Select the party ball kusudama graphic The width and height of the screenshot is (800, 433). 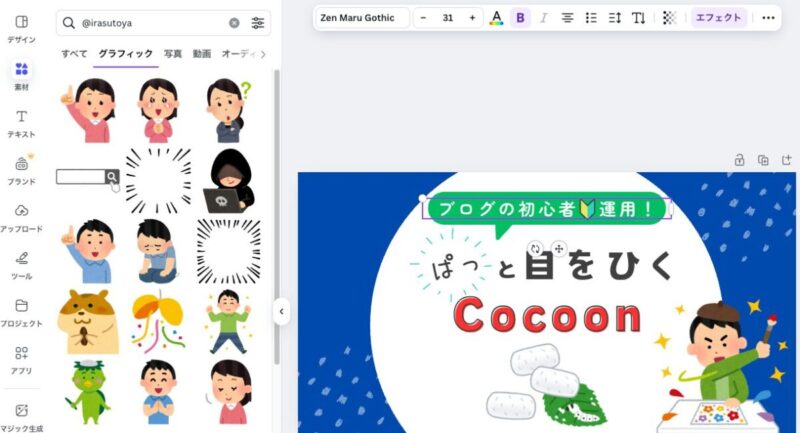159,322
